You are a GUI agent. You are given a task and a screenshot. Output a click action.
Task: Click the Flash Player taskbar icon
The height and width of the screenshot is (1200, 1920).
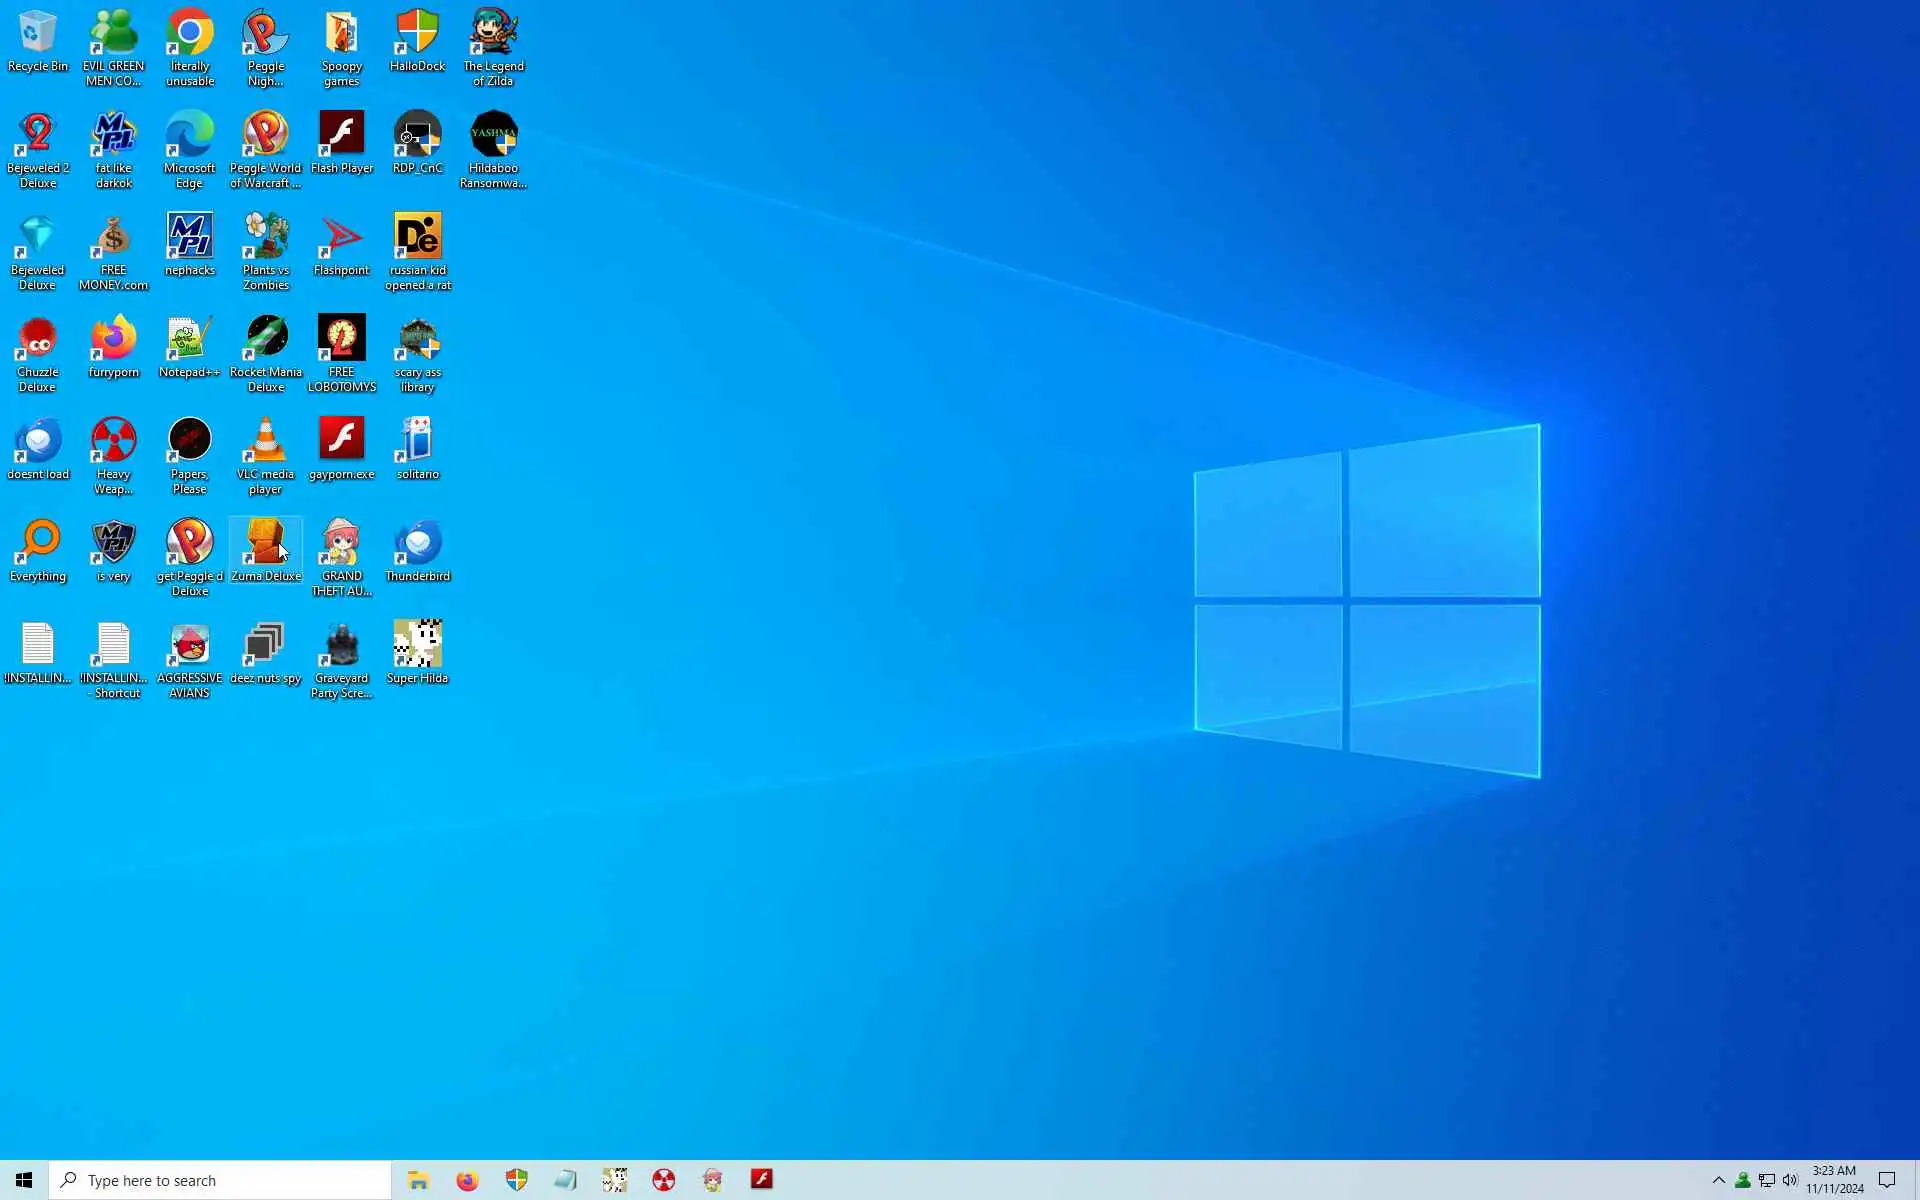[762, 1180]
